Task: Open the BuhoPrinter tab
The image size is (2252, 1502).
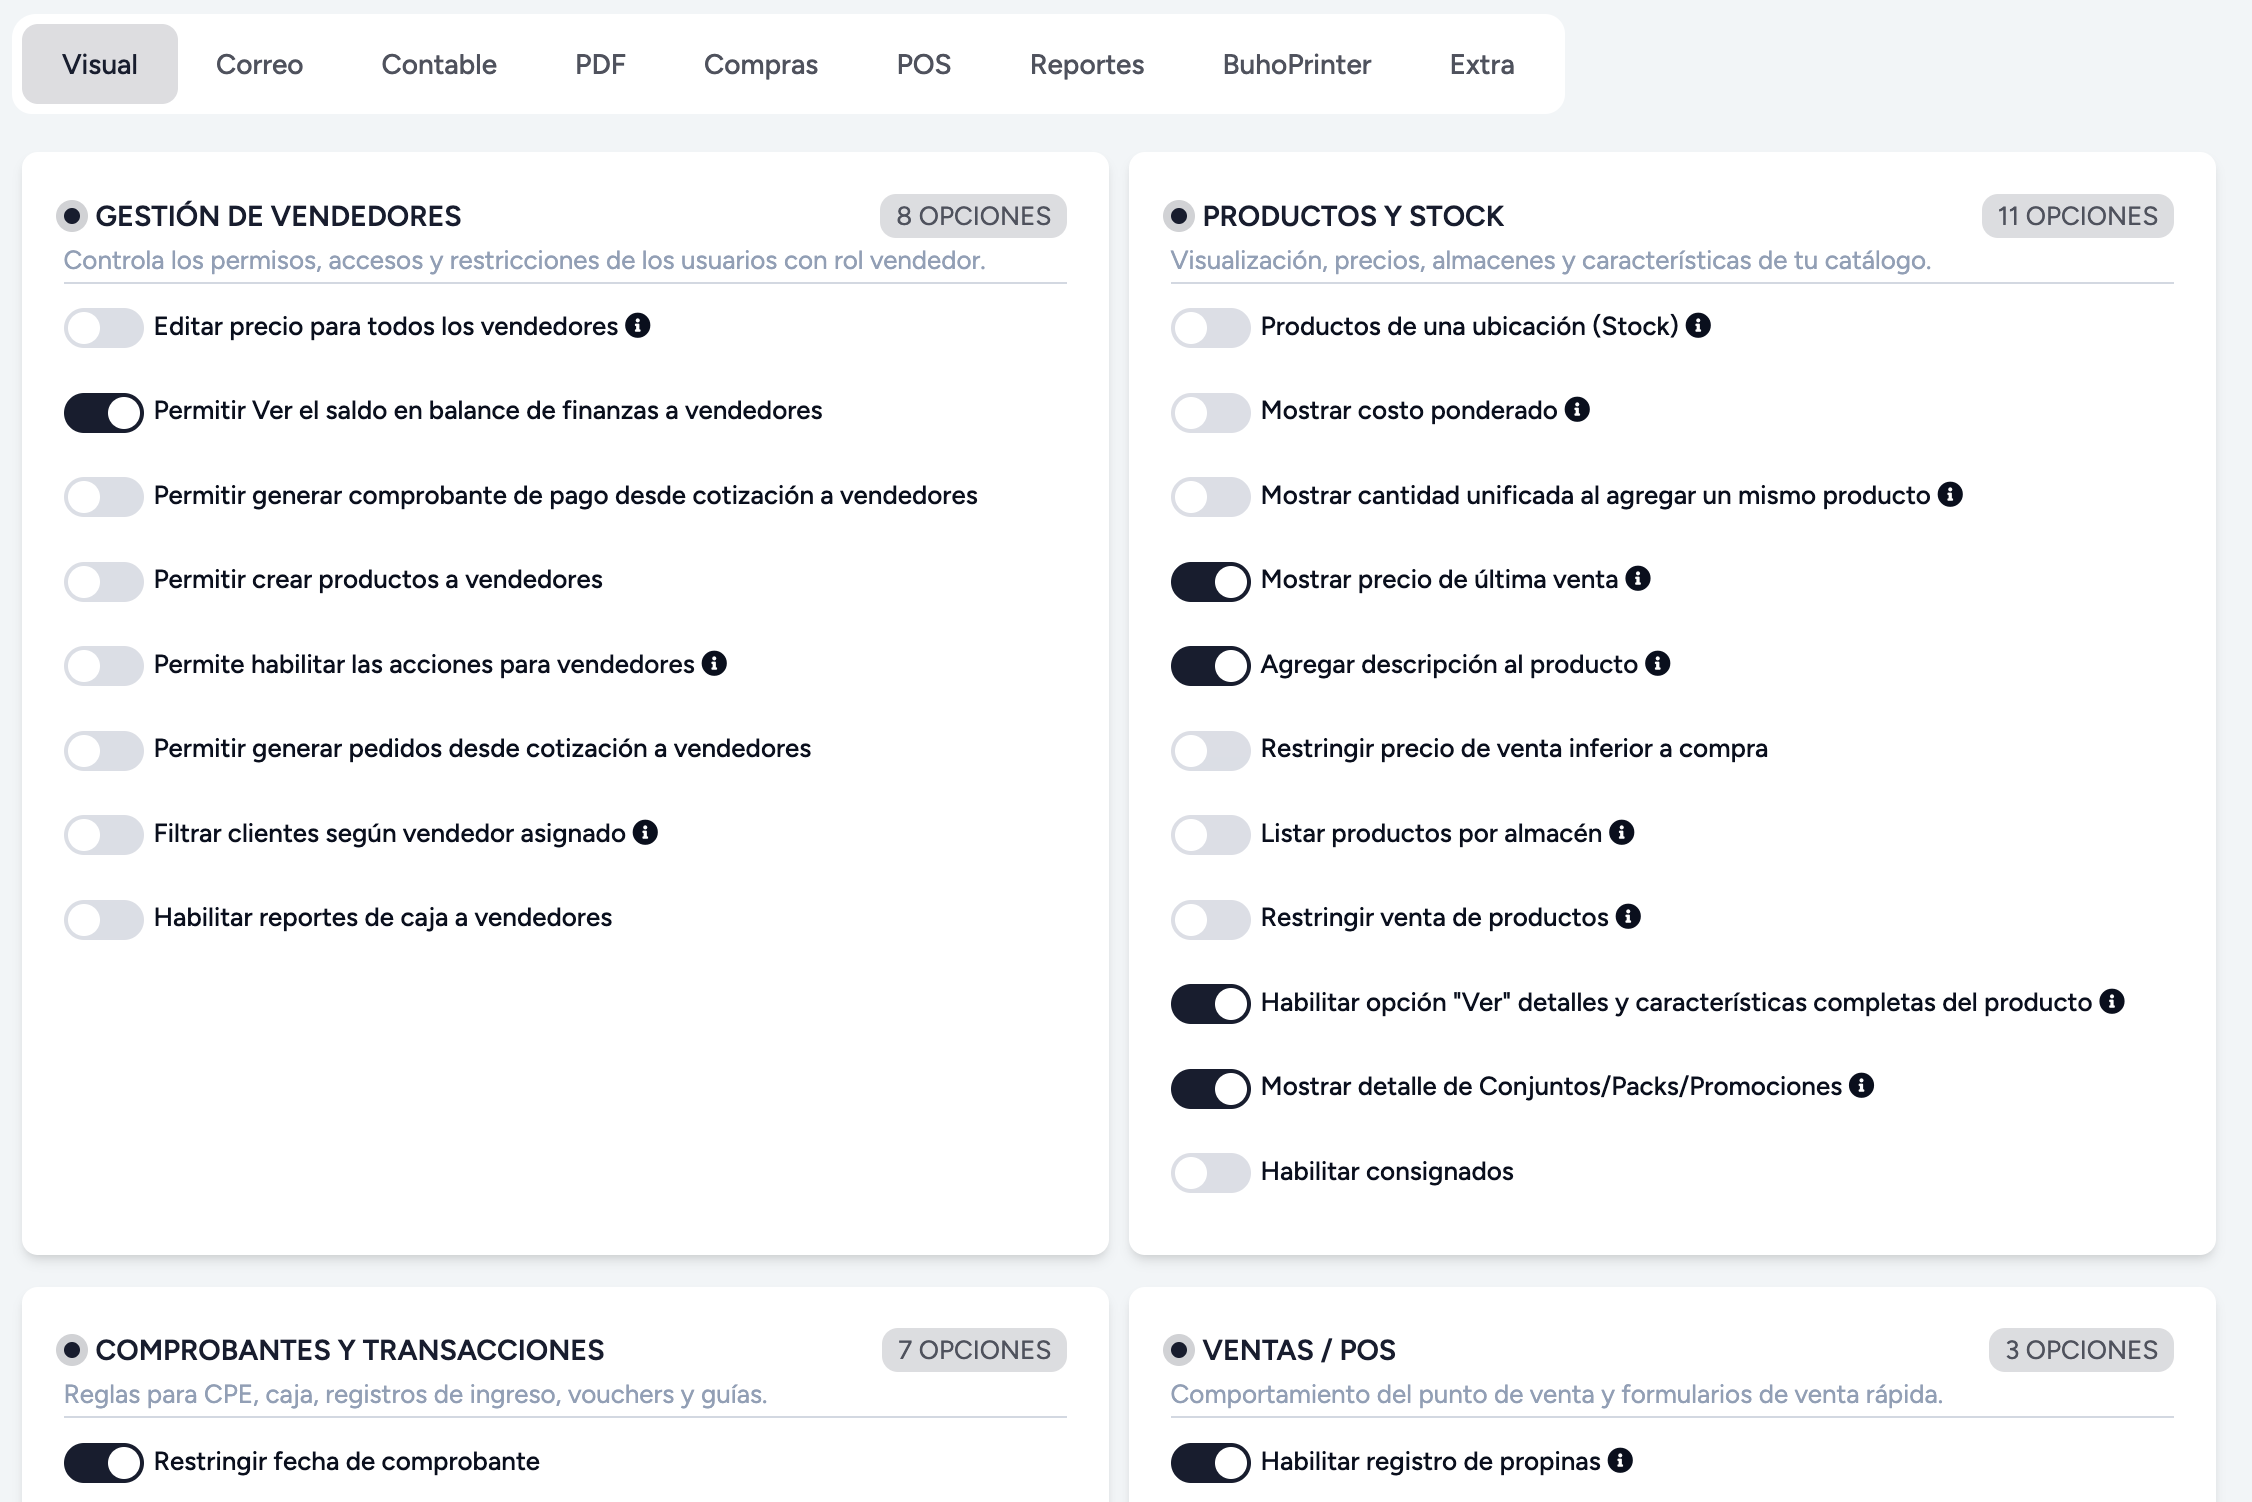Action: click(1297, 64)
